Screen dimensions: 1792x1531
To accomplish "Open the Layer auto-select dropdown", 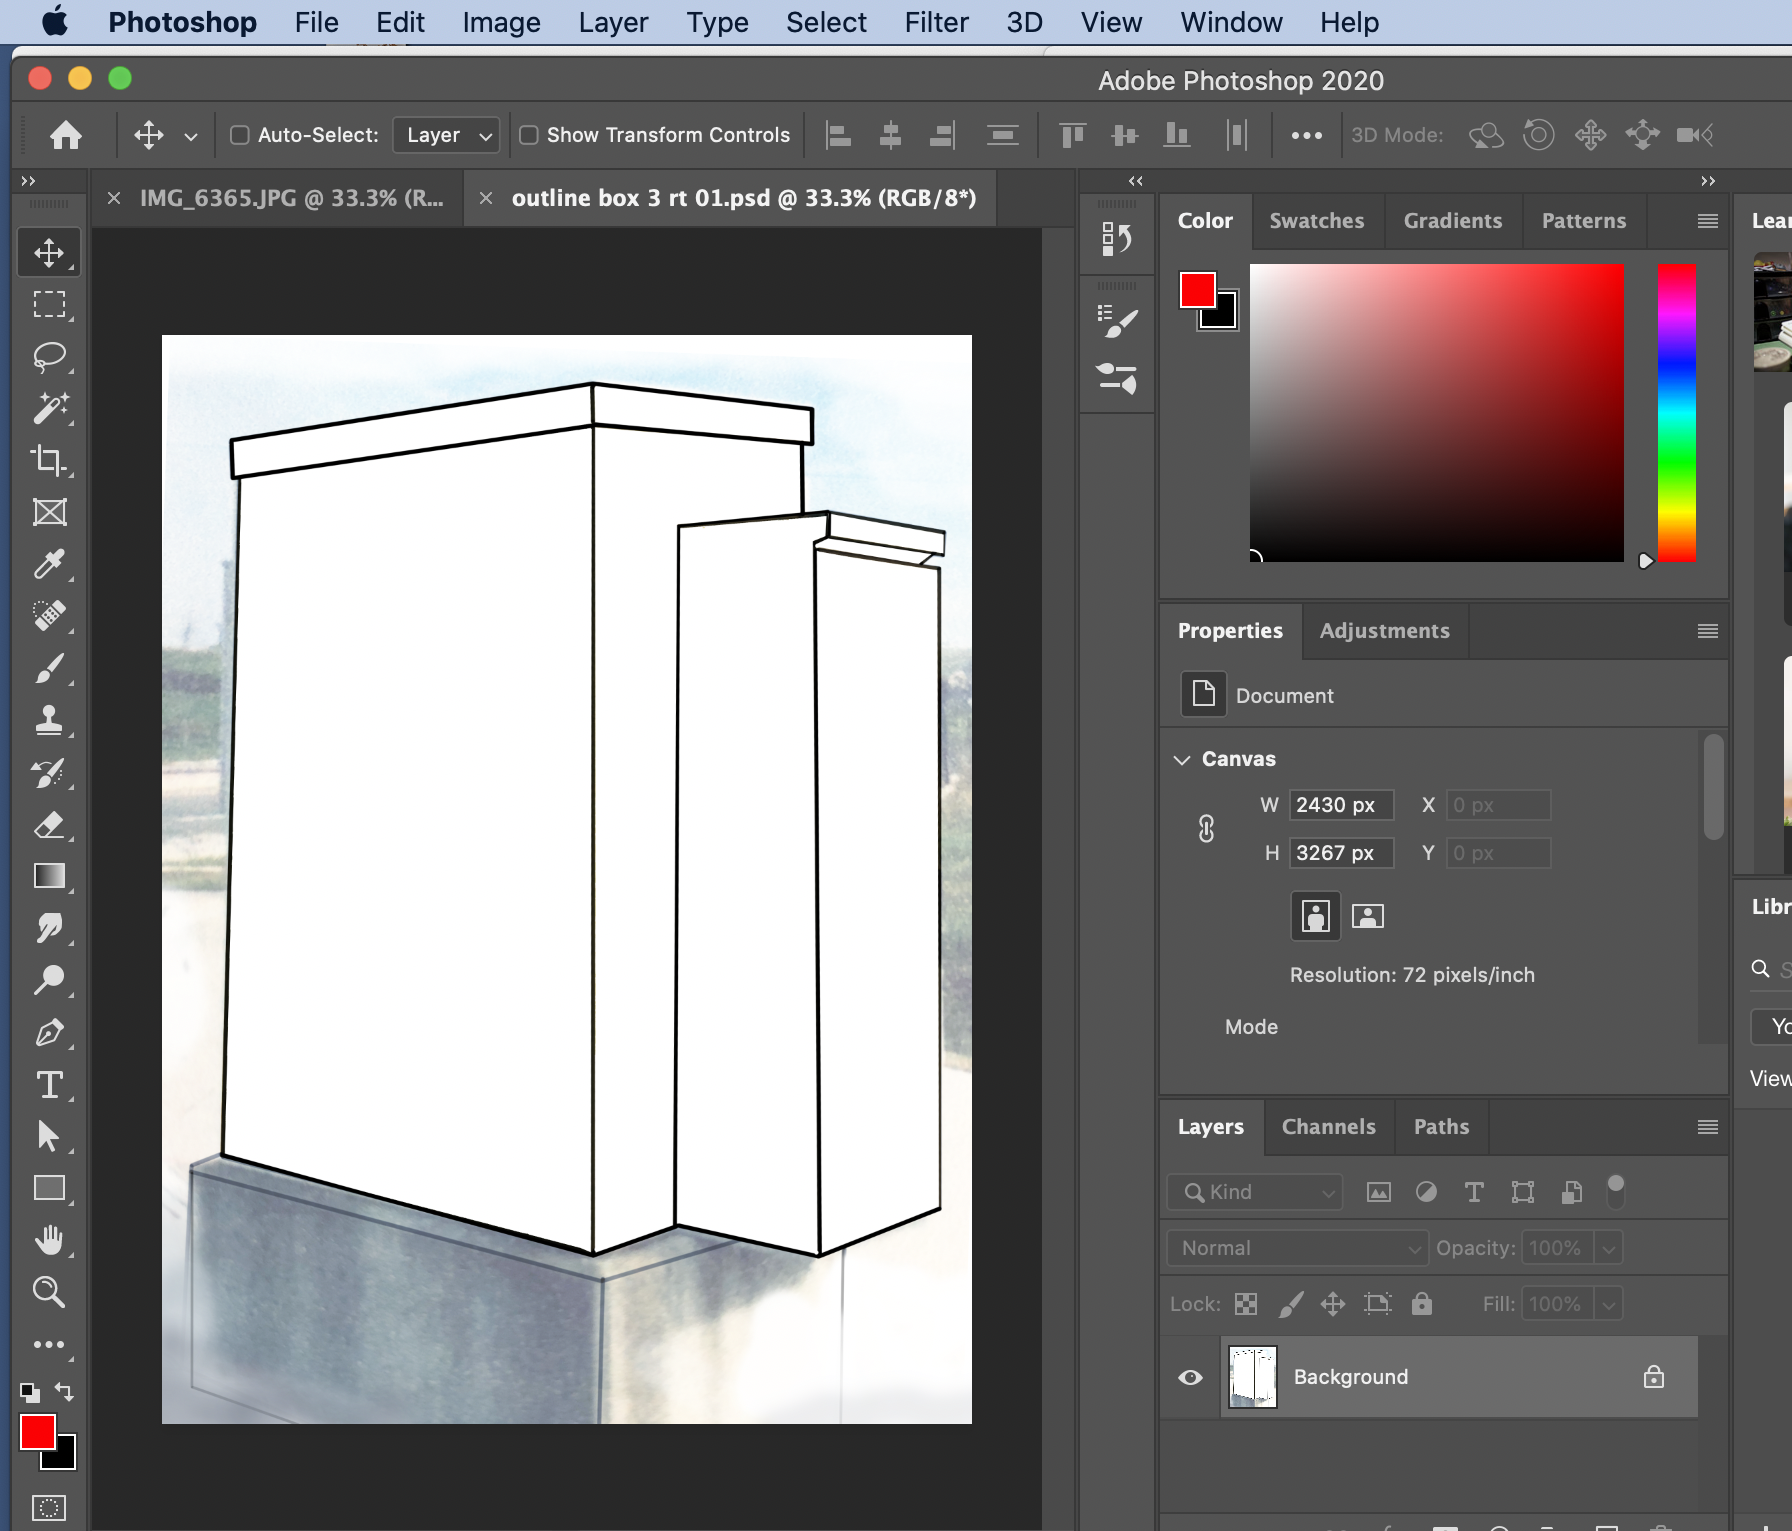I will coord(446,134).
